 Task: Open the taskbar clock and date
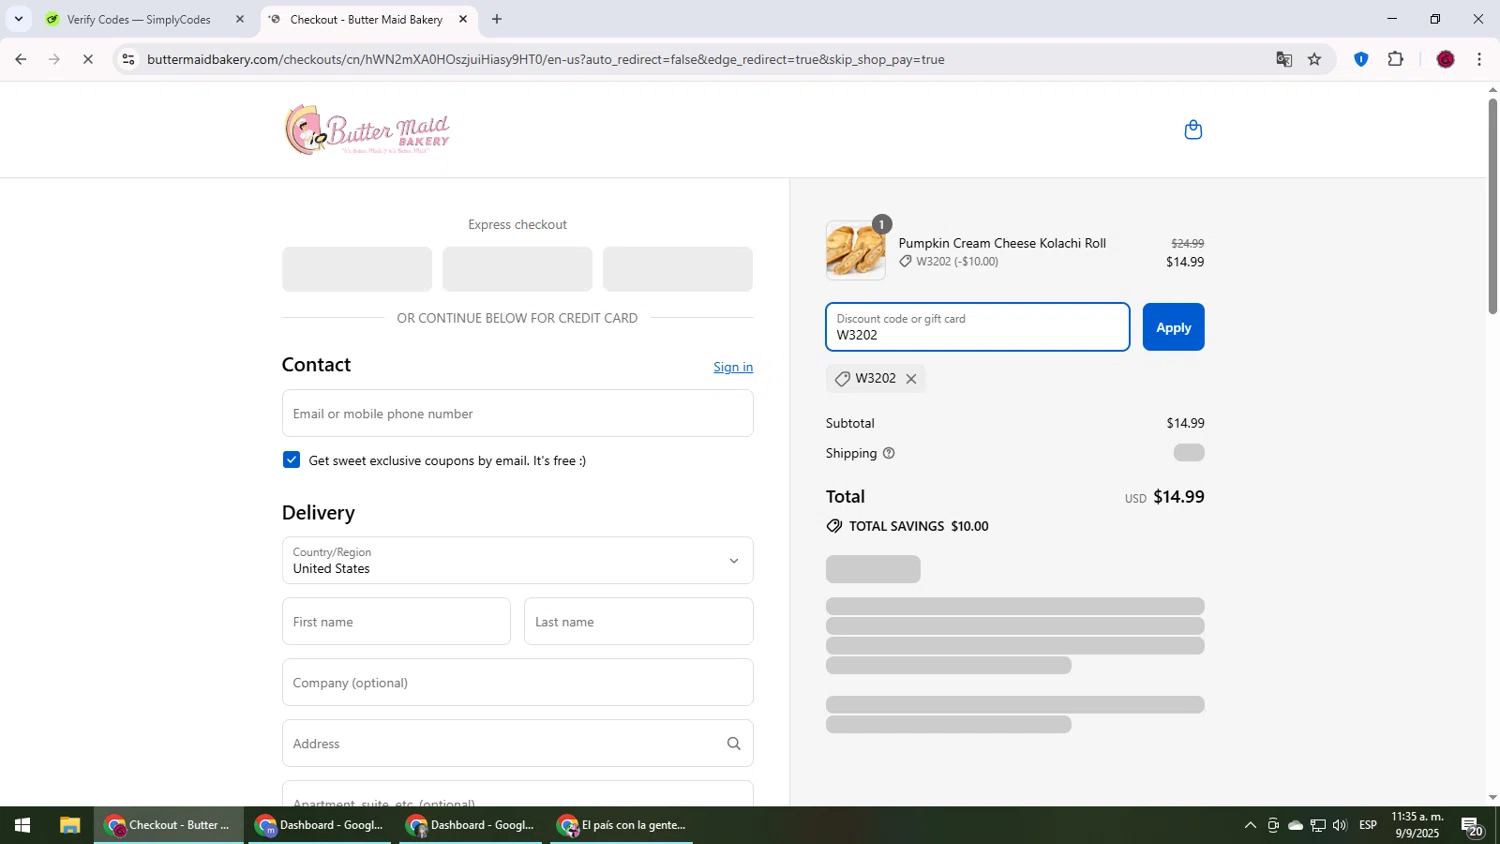point(1418,825)
